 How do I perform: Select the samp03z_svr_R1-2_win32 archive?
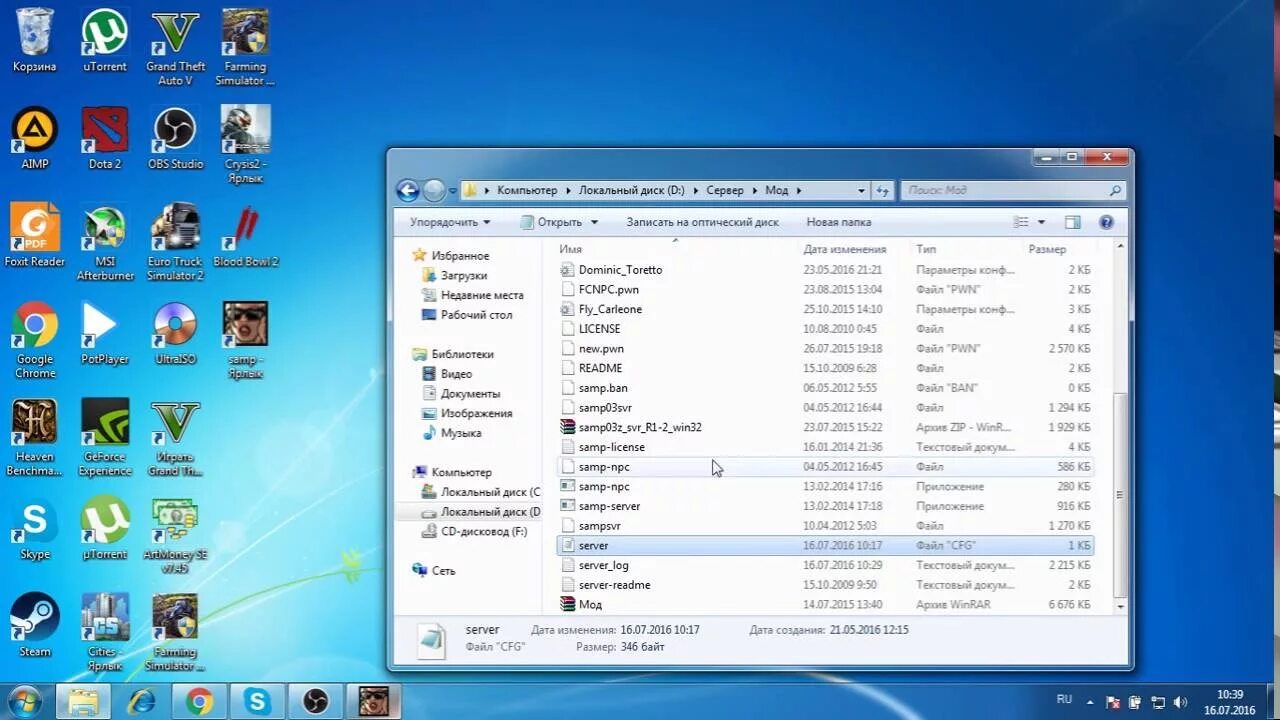tap(824, 427)
